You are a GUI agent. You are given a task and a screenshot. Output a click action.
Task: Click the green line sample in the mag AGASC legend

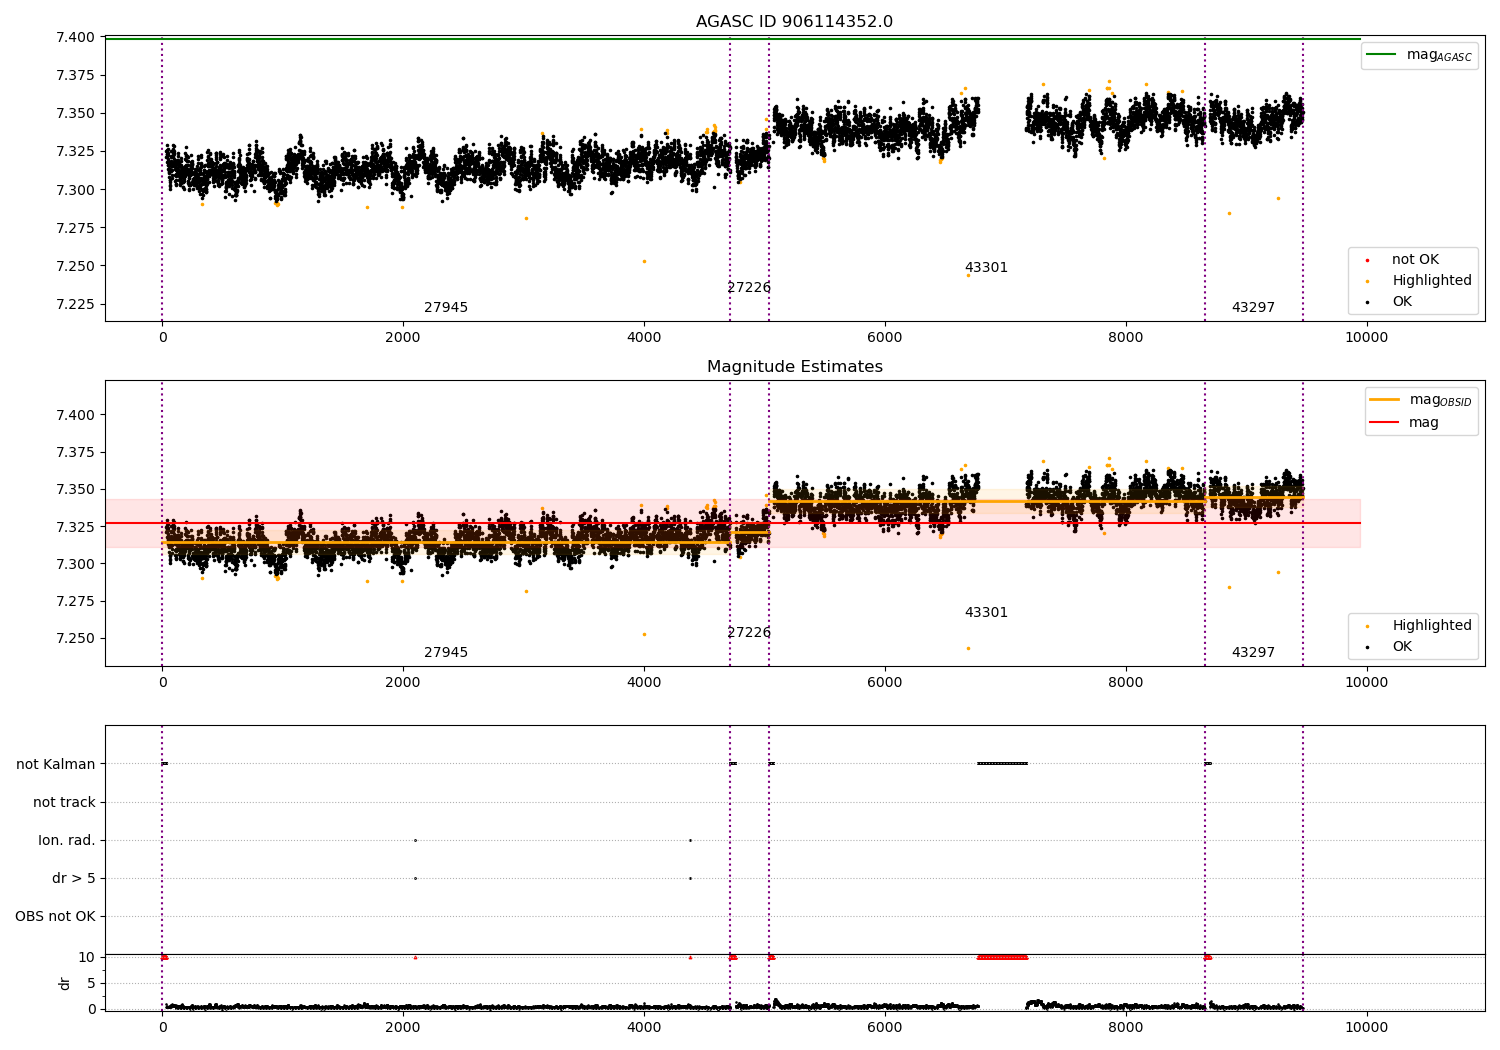[x=1381, y=54]
